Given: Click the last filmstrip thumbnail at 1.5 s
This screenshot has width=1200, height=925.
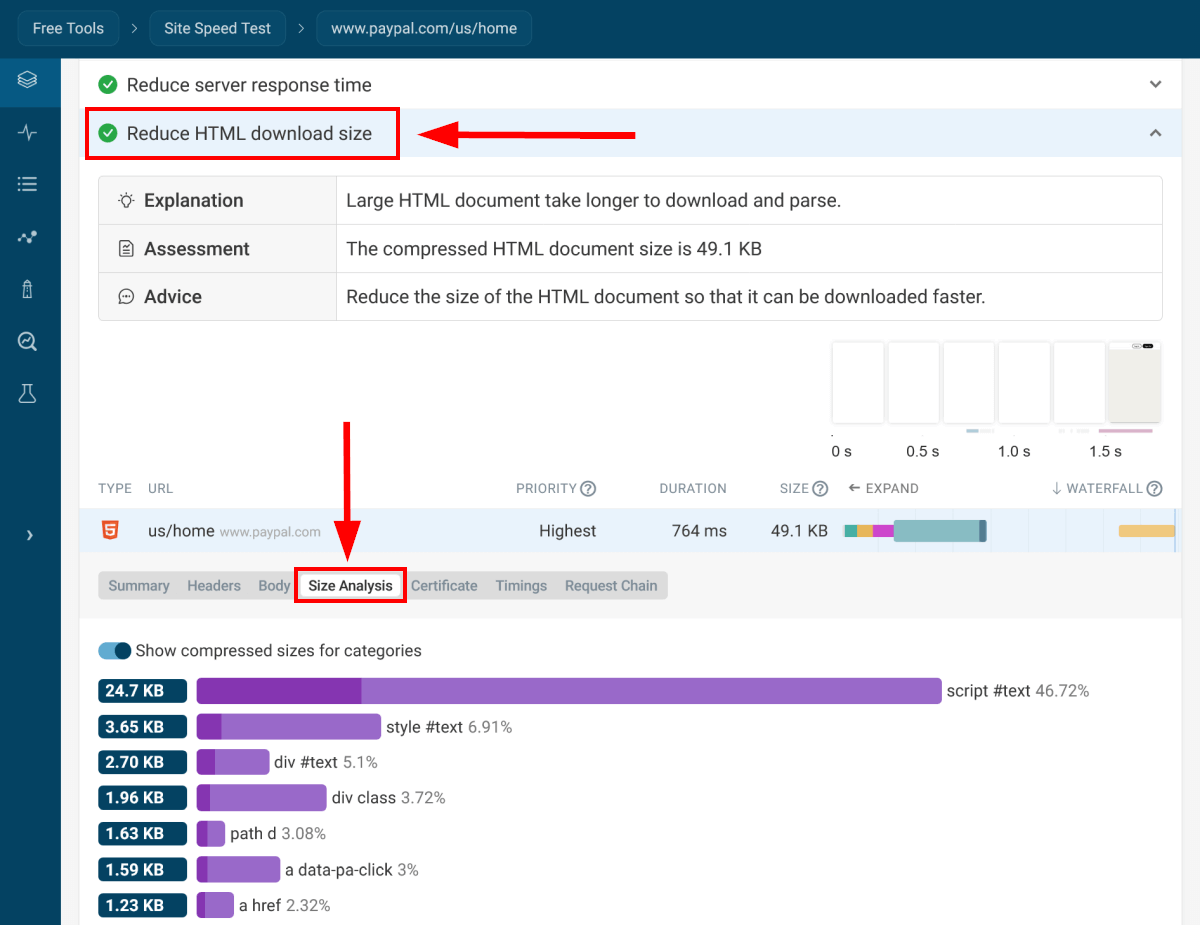Looking at the screenshot, I should tap(1135, 382).
